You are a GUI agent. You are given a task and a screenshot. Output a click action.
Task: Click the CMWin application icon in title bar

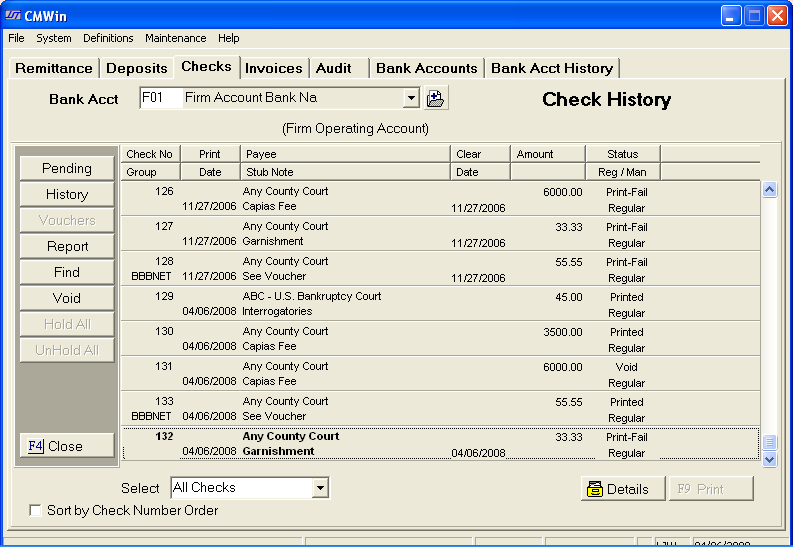pos(14,15)
